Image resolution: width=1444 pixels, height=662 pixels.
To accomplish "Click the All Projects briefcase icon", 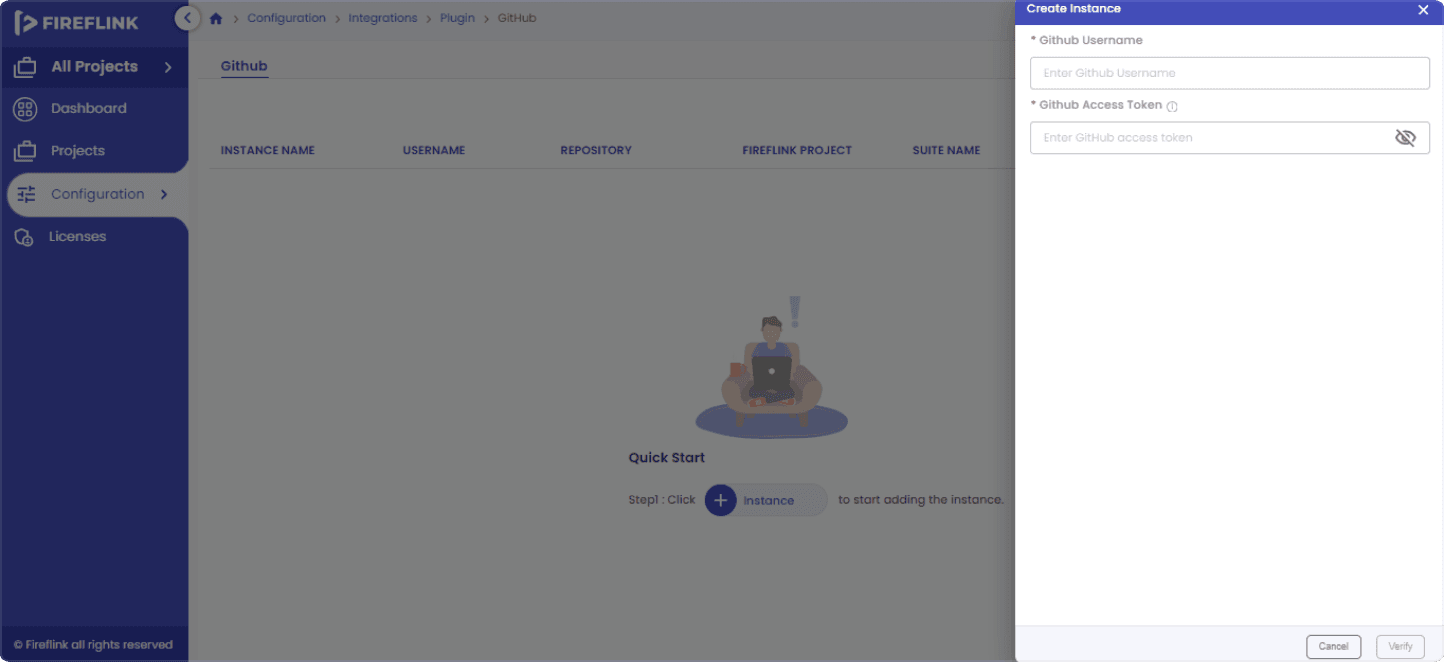I will point(25,67).
